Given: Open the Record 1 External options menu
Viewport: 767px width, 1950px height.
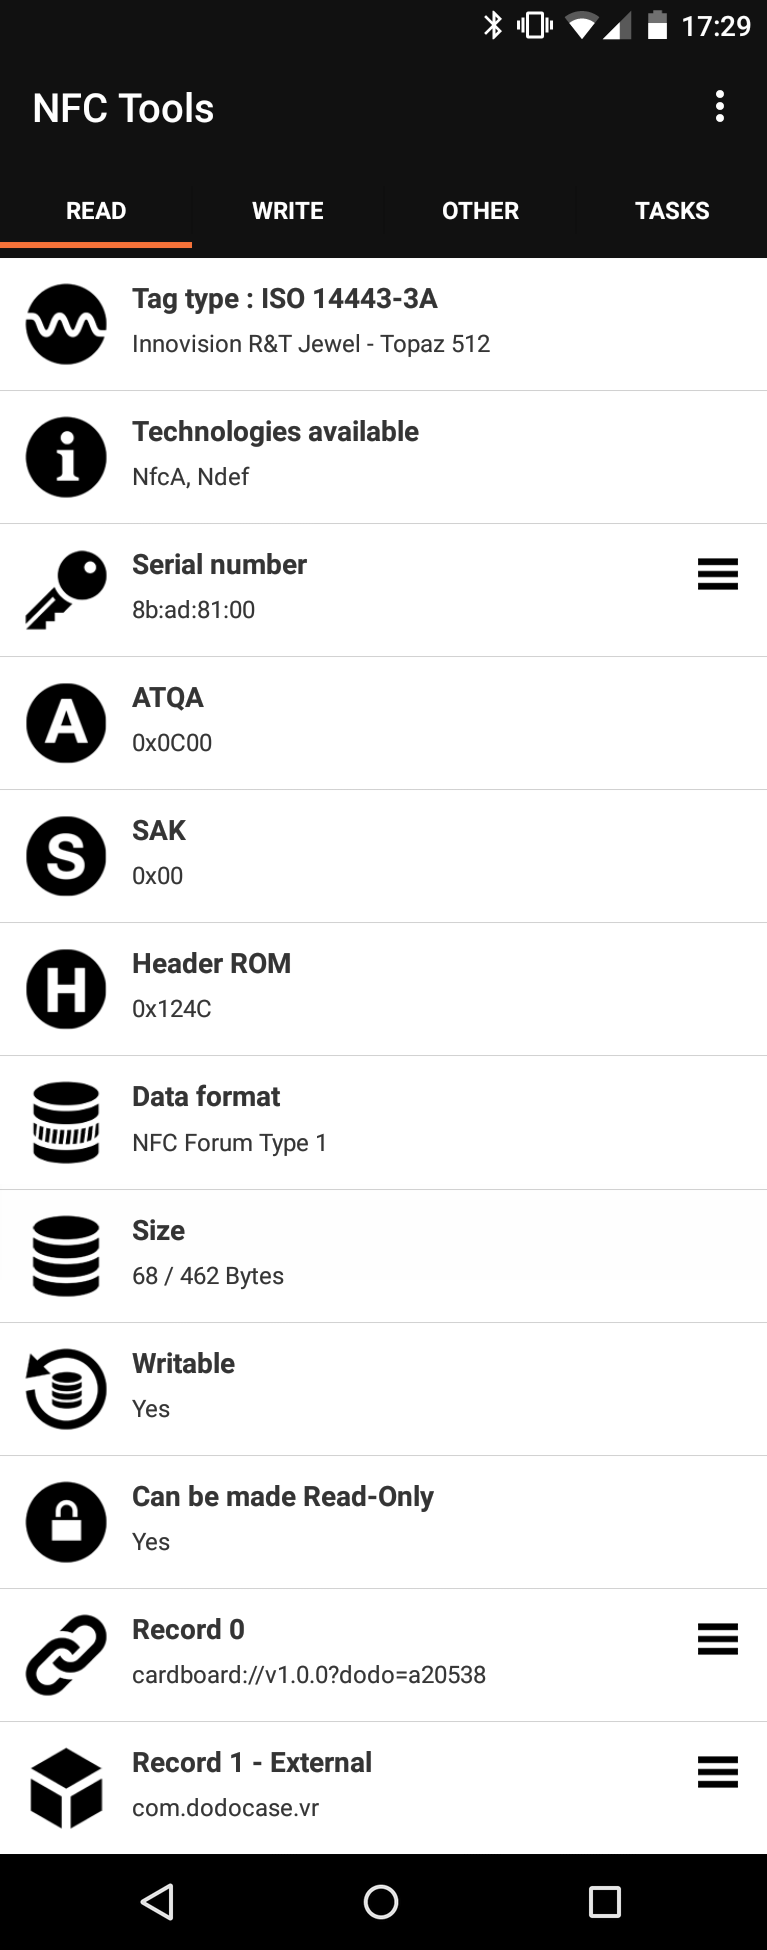Looking at the screenshot, I should tap(717, 1772).
